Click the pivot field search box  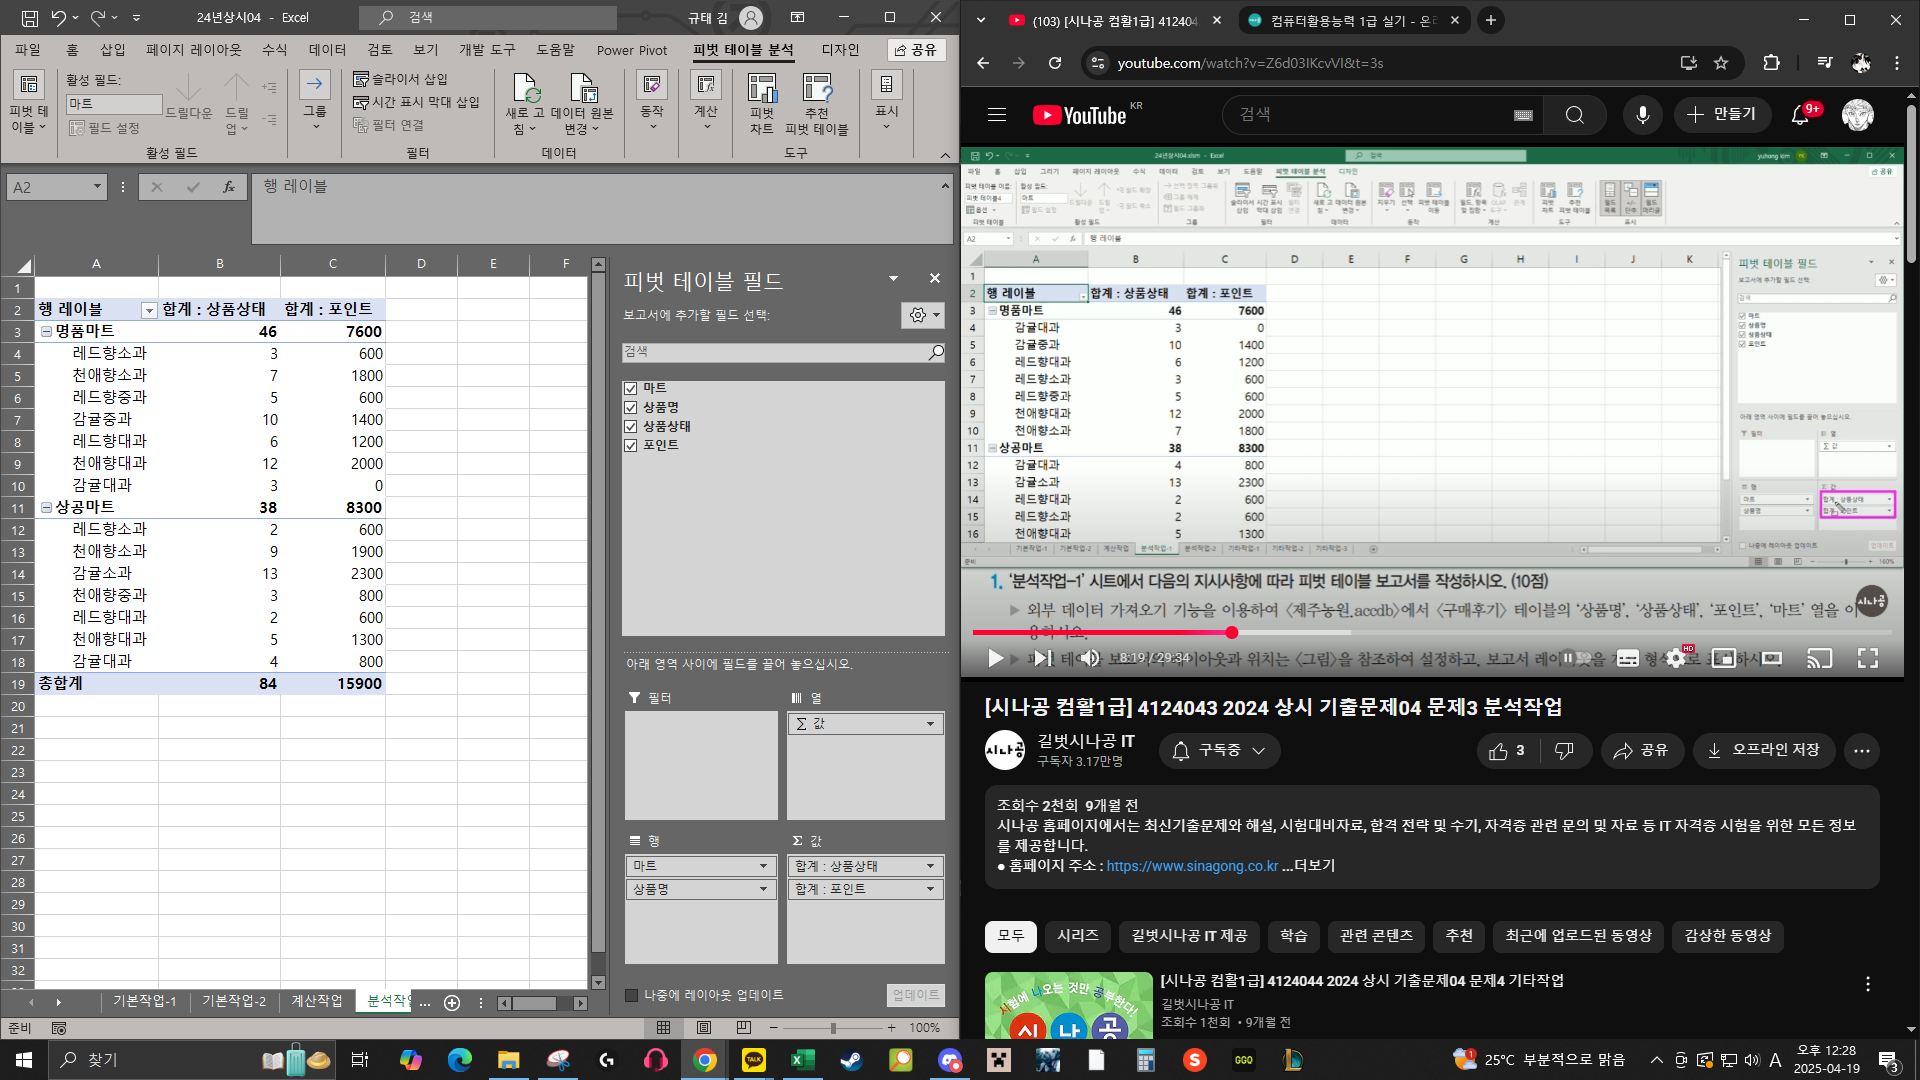(775, 352)
